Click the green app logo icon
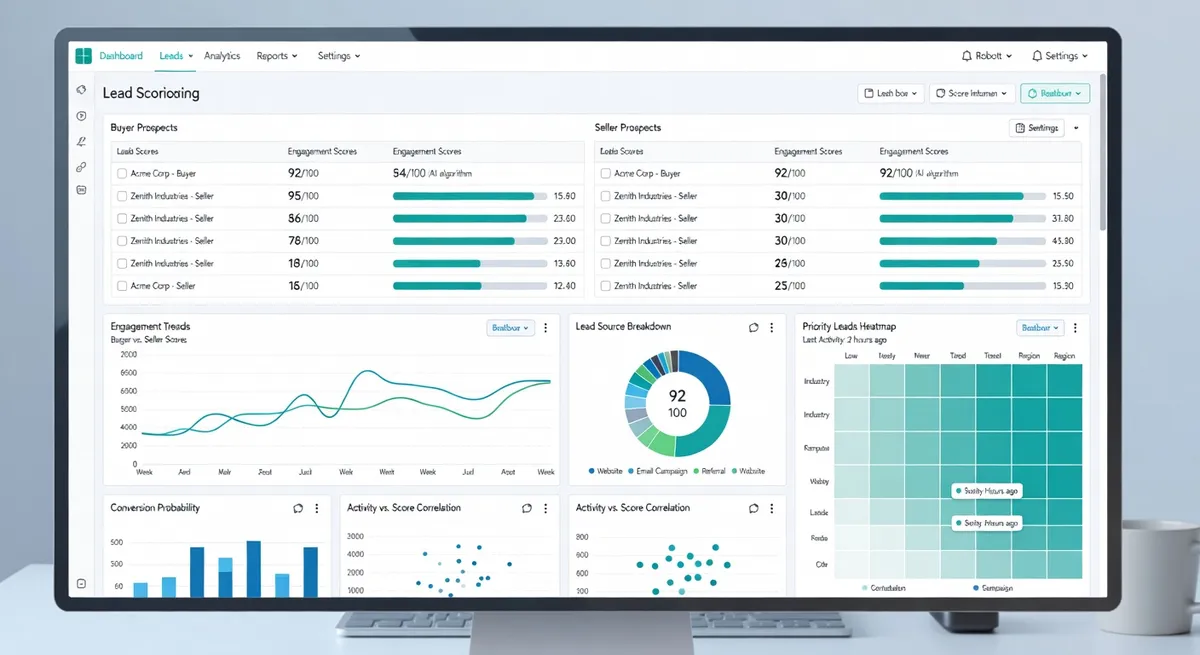This screenshot has width=1200, height=655. click(x=83, y=56)
